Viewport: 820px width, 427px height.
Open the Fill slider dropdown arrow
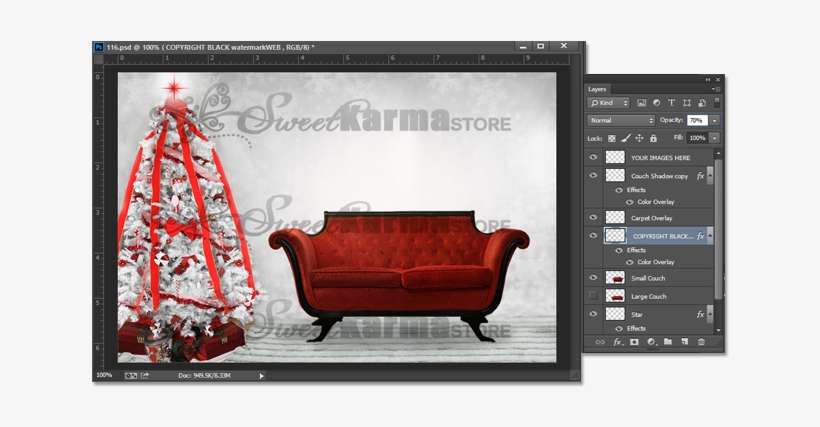tap(714, 139)
